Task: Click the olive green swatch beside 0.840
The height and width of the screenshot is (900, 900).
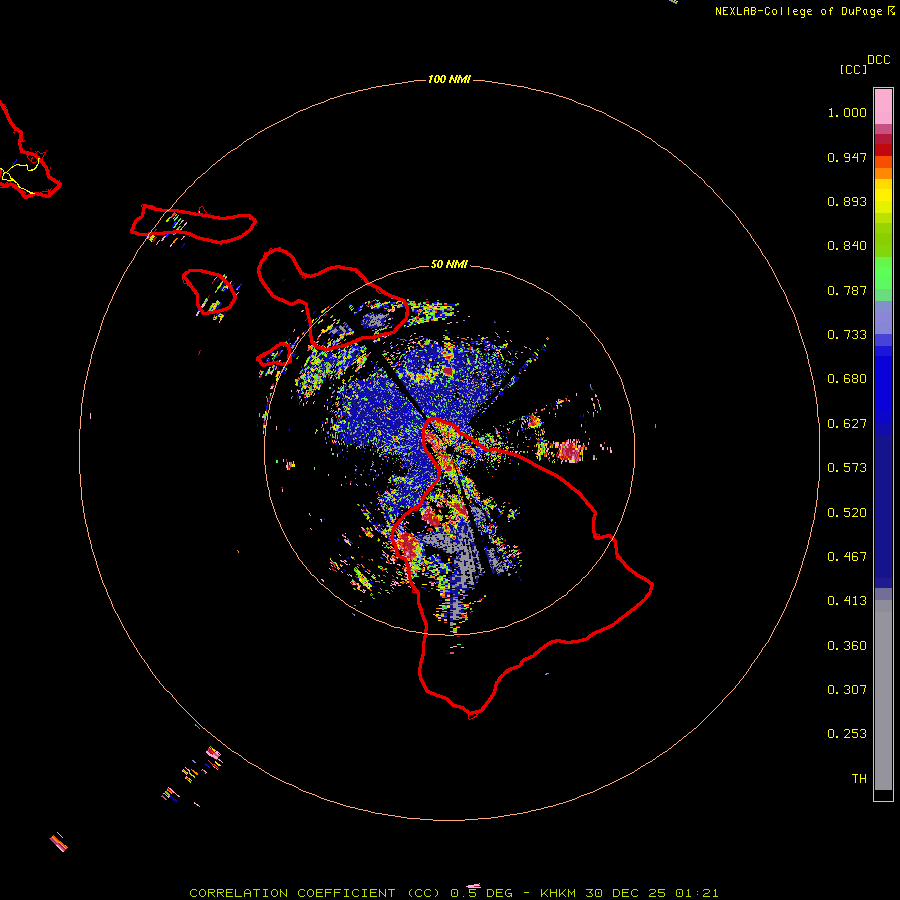Action: click(x=883, y=240)
